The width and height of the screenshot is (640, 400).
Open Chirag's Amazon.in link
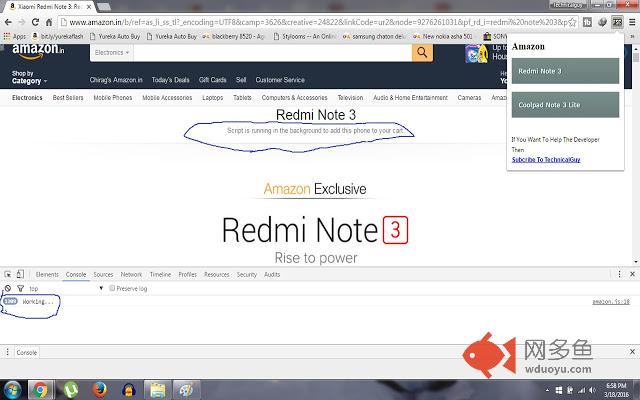tap(116, 80)
